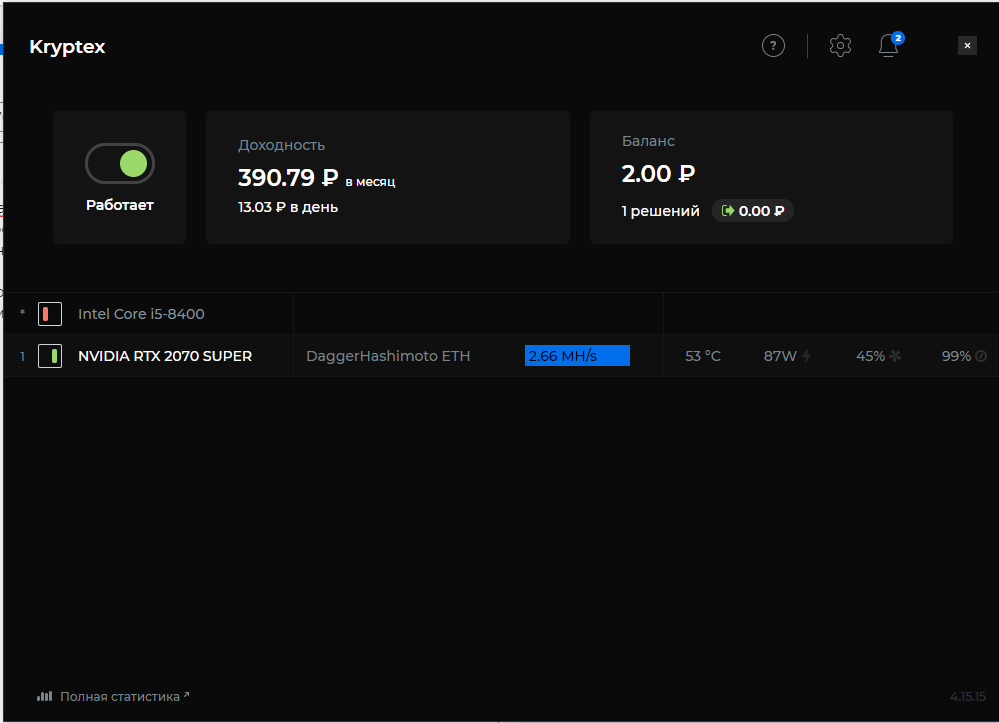This screenshot has width=999, height=723.
Task: Click the load gauge icon next to 99%
Action: coord(981,356)
